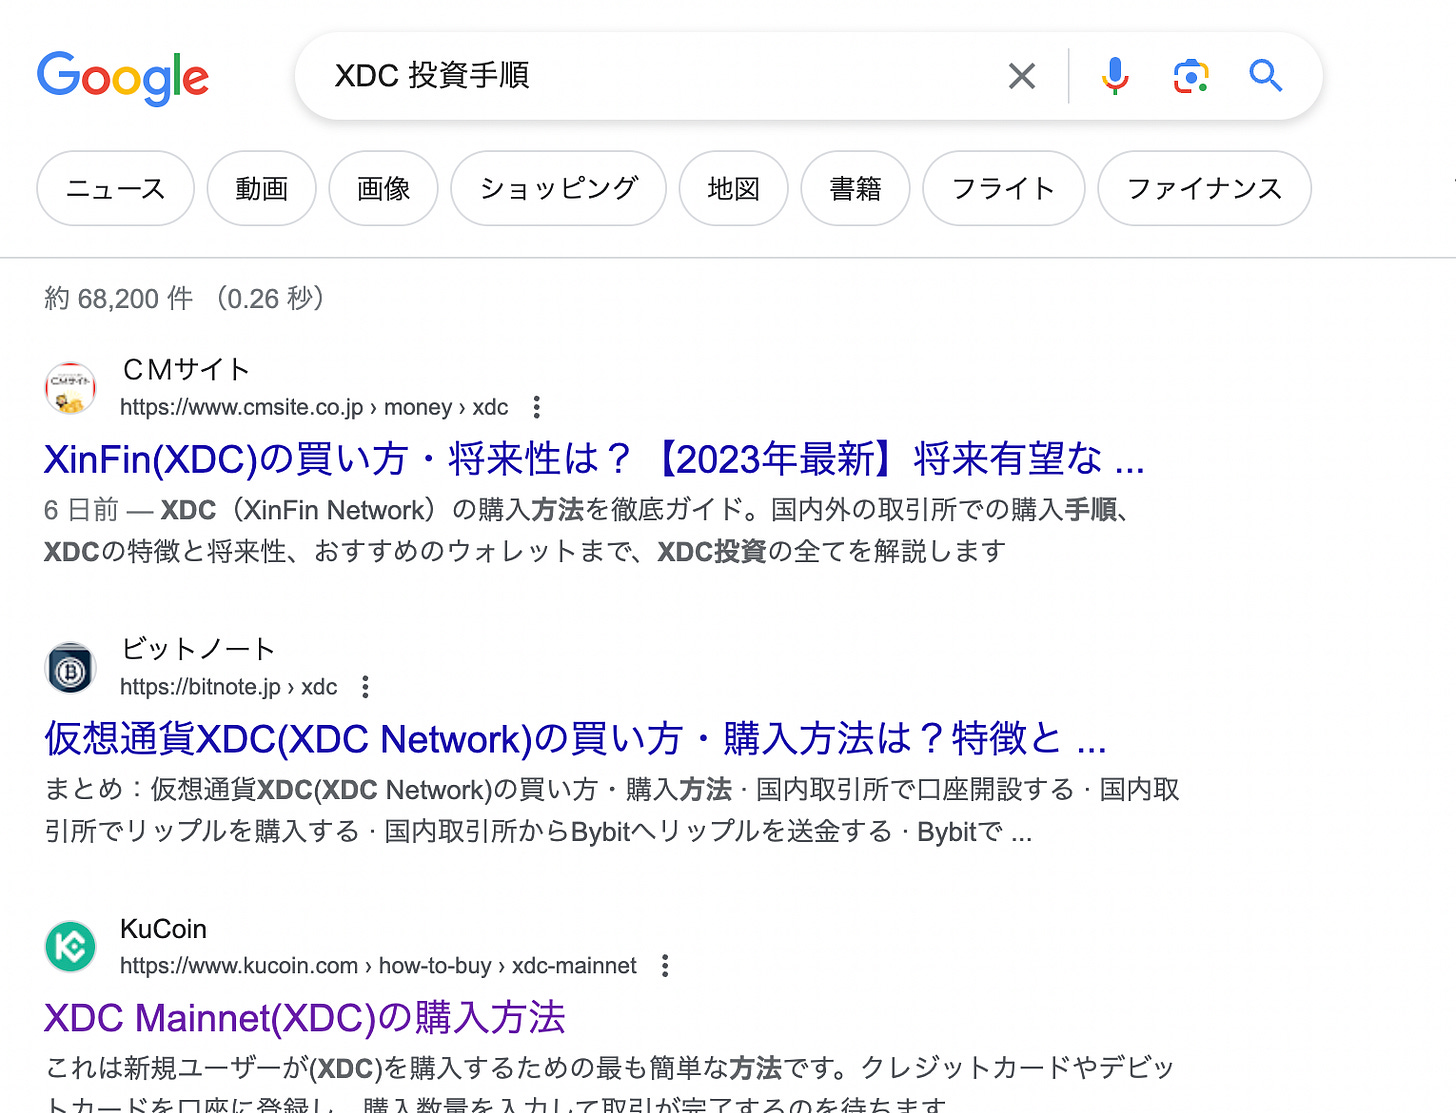Click the KuCoin favicon
The width and height of the screenshot is (1456, 1113).
point(70,946)
